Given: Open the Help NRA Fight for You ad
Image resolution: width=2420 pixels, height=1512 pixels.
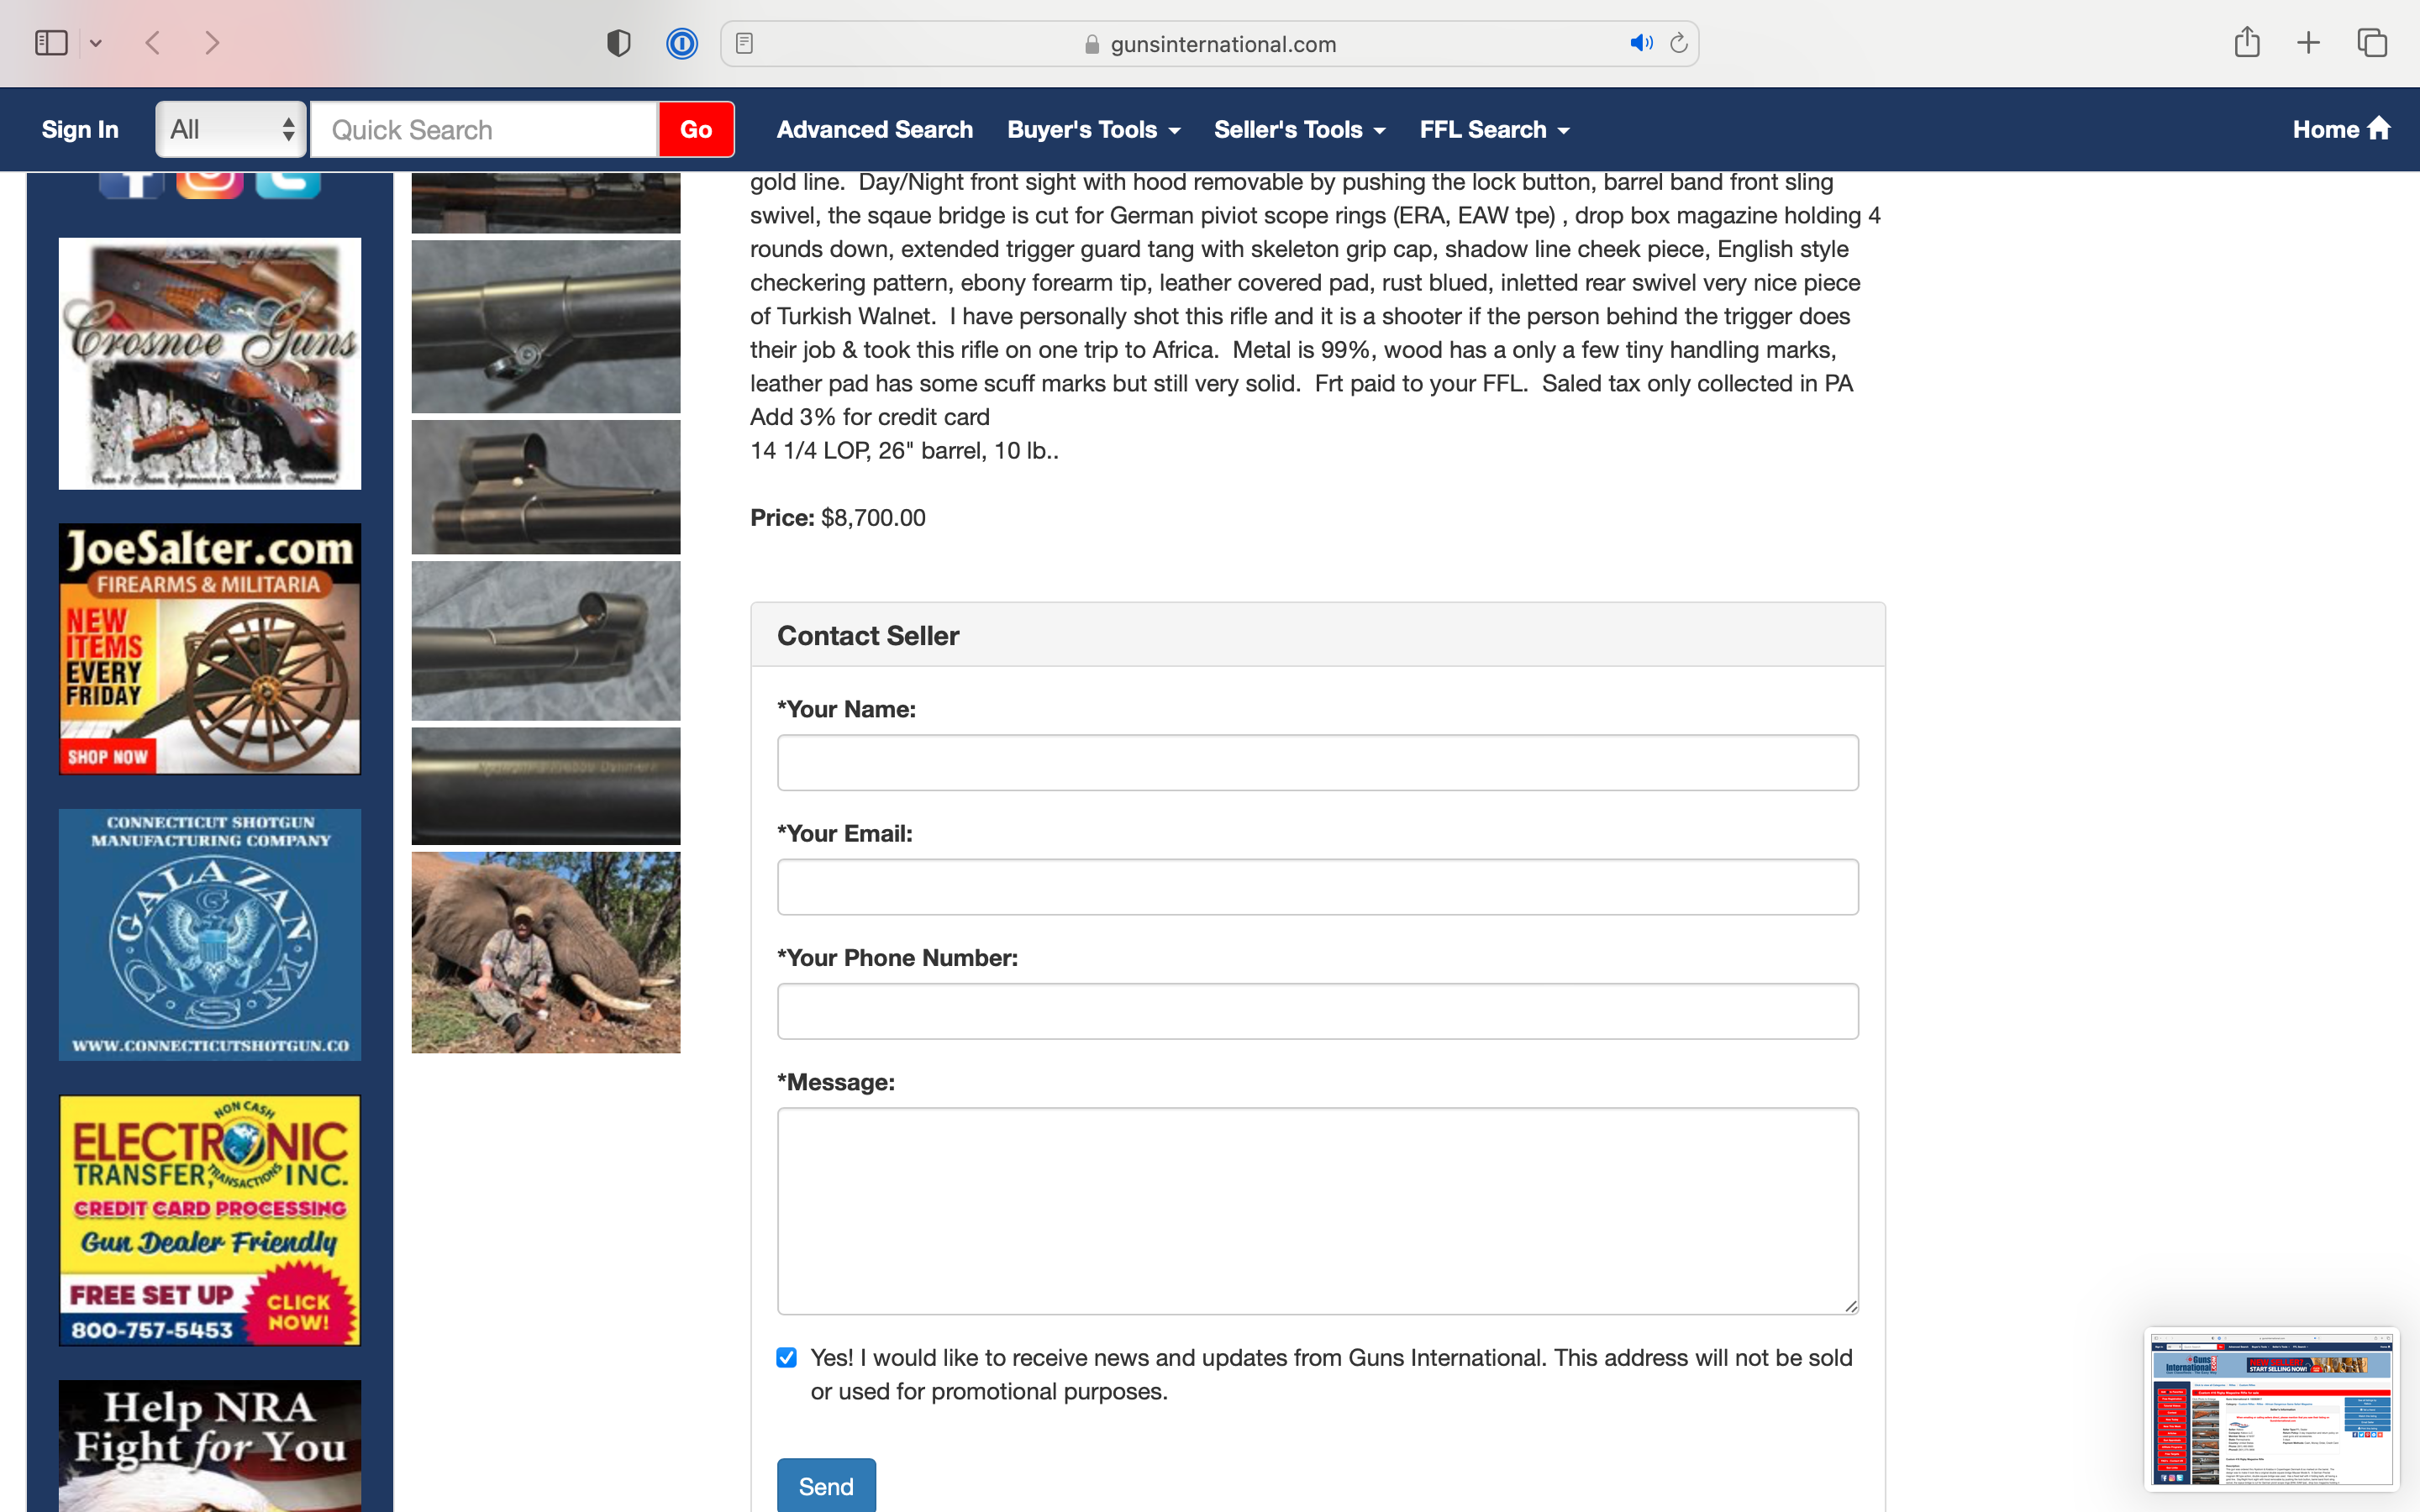Looking at the screenshot, I should [210, 1446].
